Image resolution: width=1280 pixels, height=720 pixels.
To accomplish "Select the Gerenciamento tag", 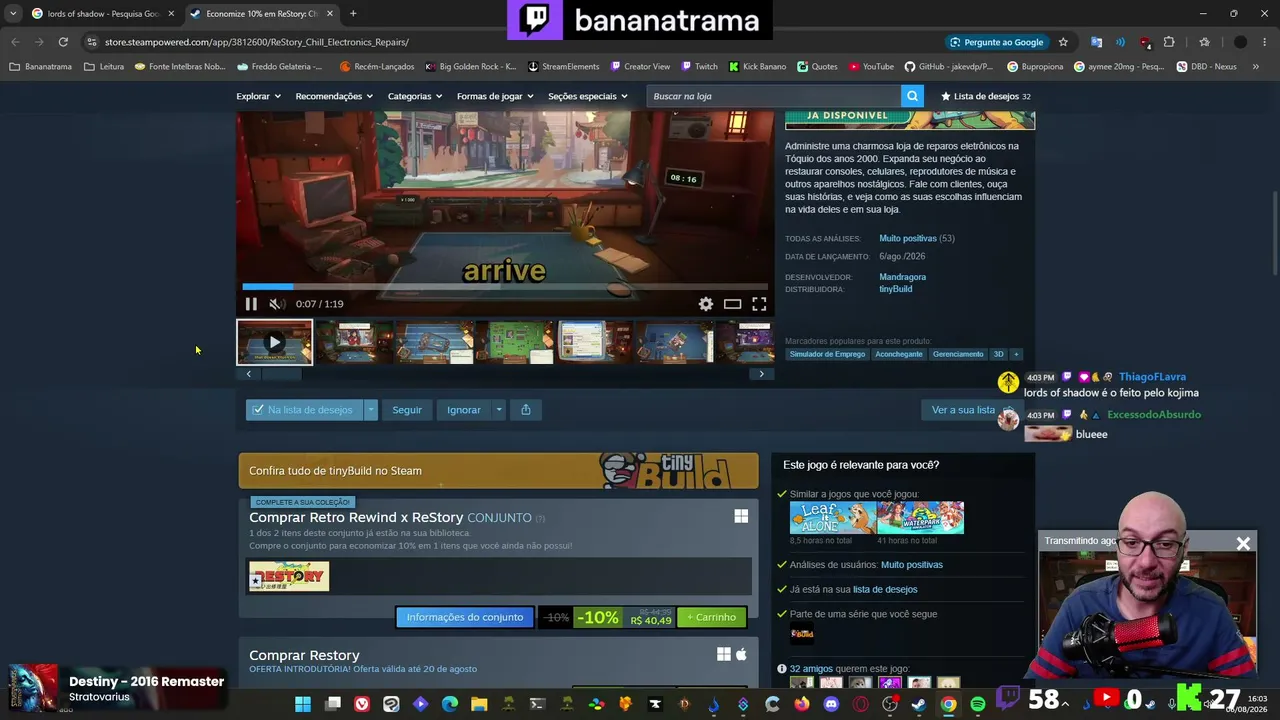I will (x=958, y=354).
